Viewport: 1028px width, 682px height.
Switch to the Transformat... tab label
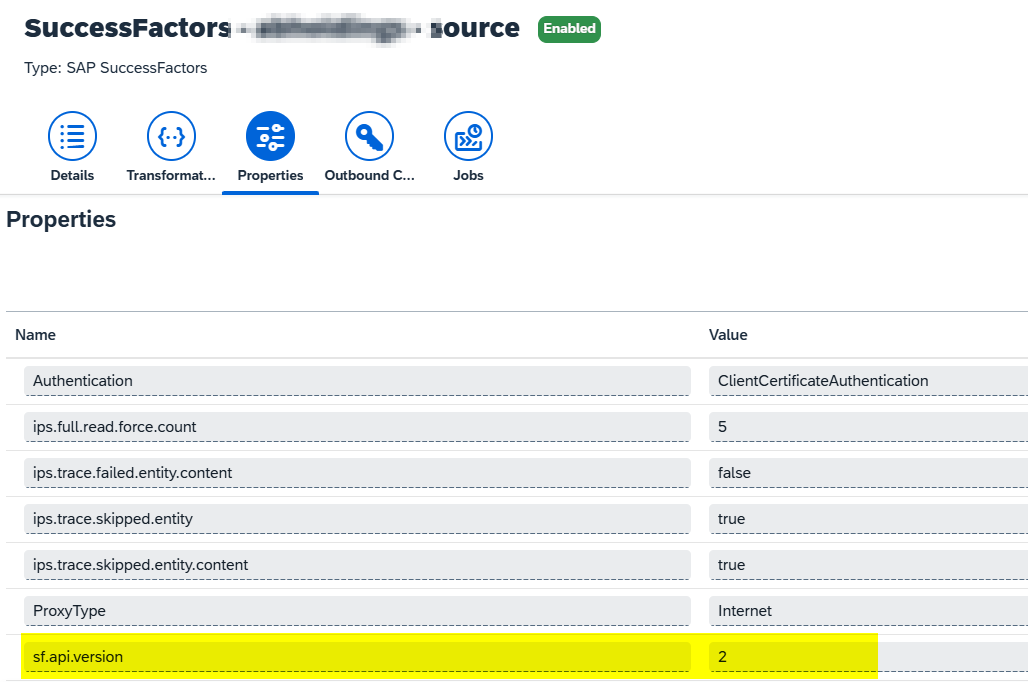[171, 175]
